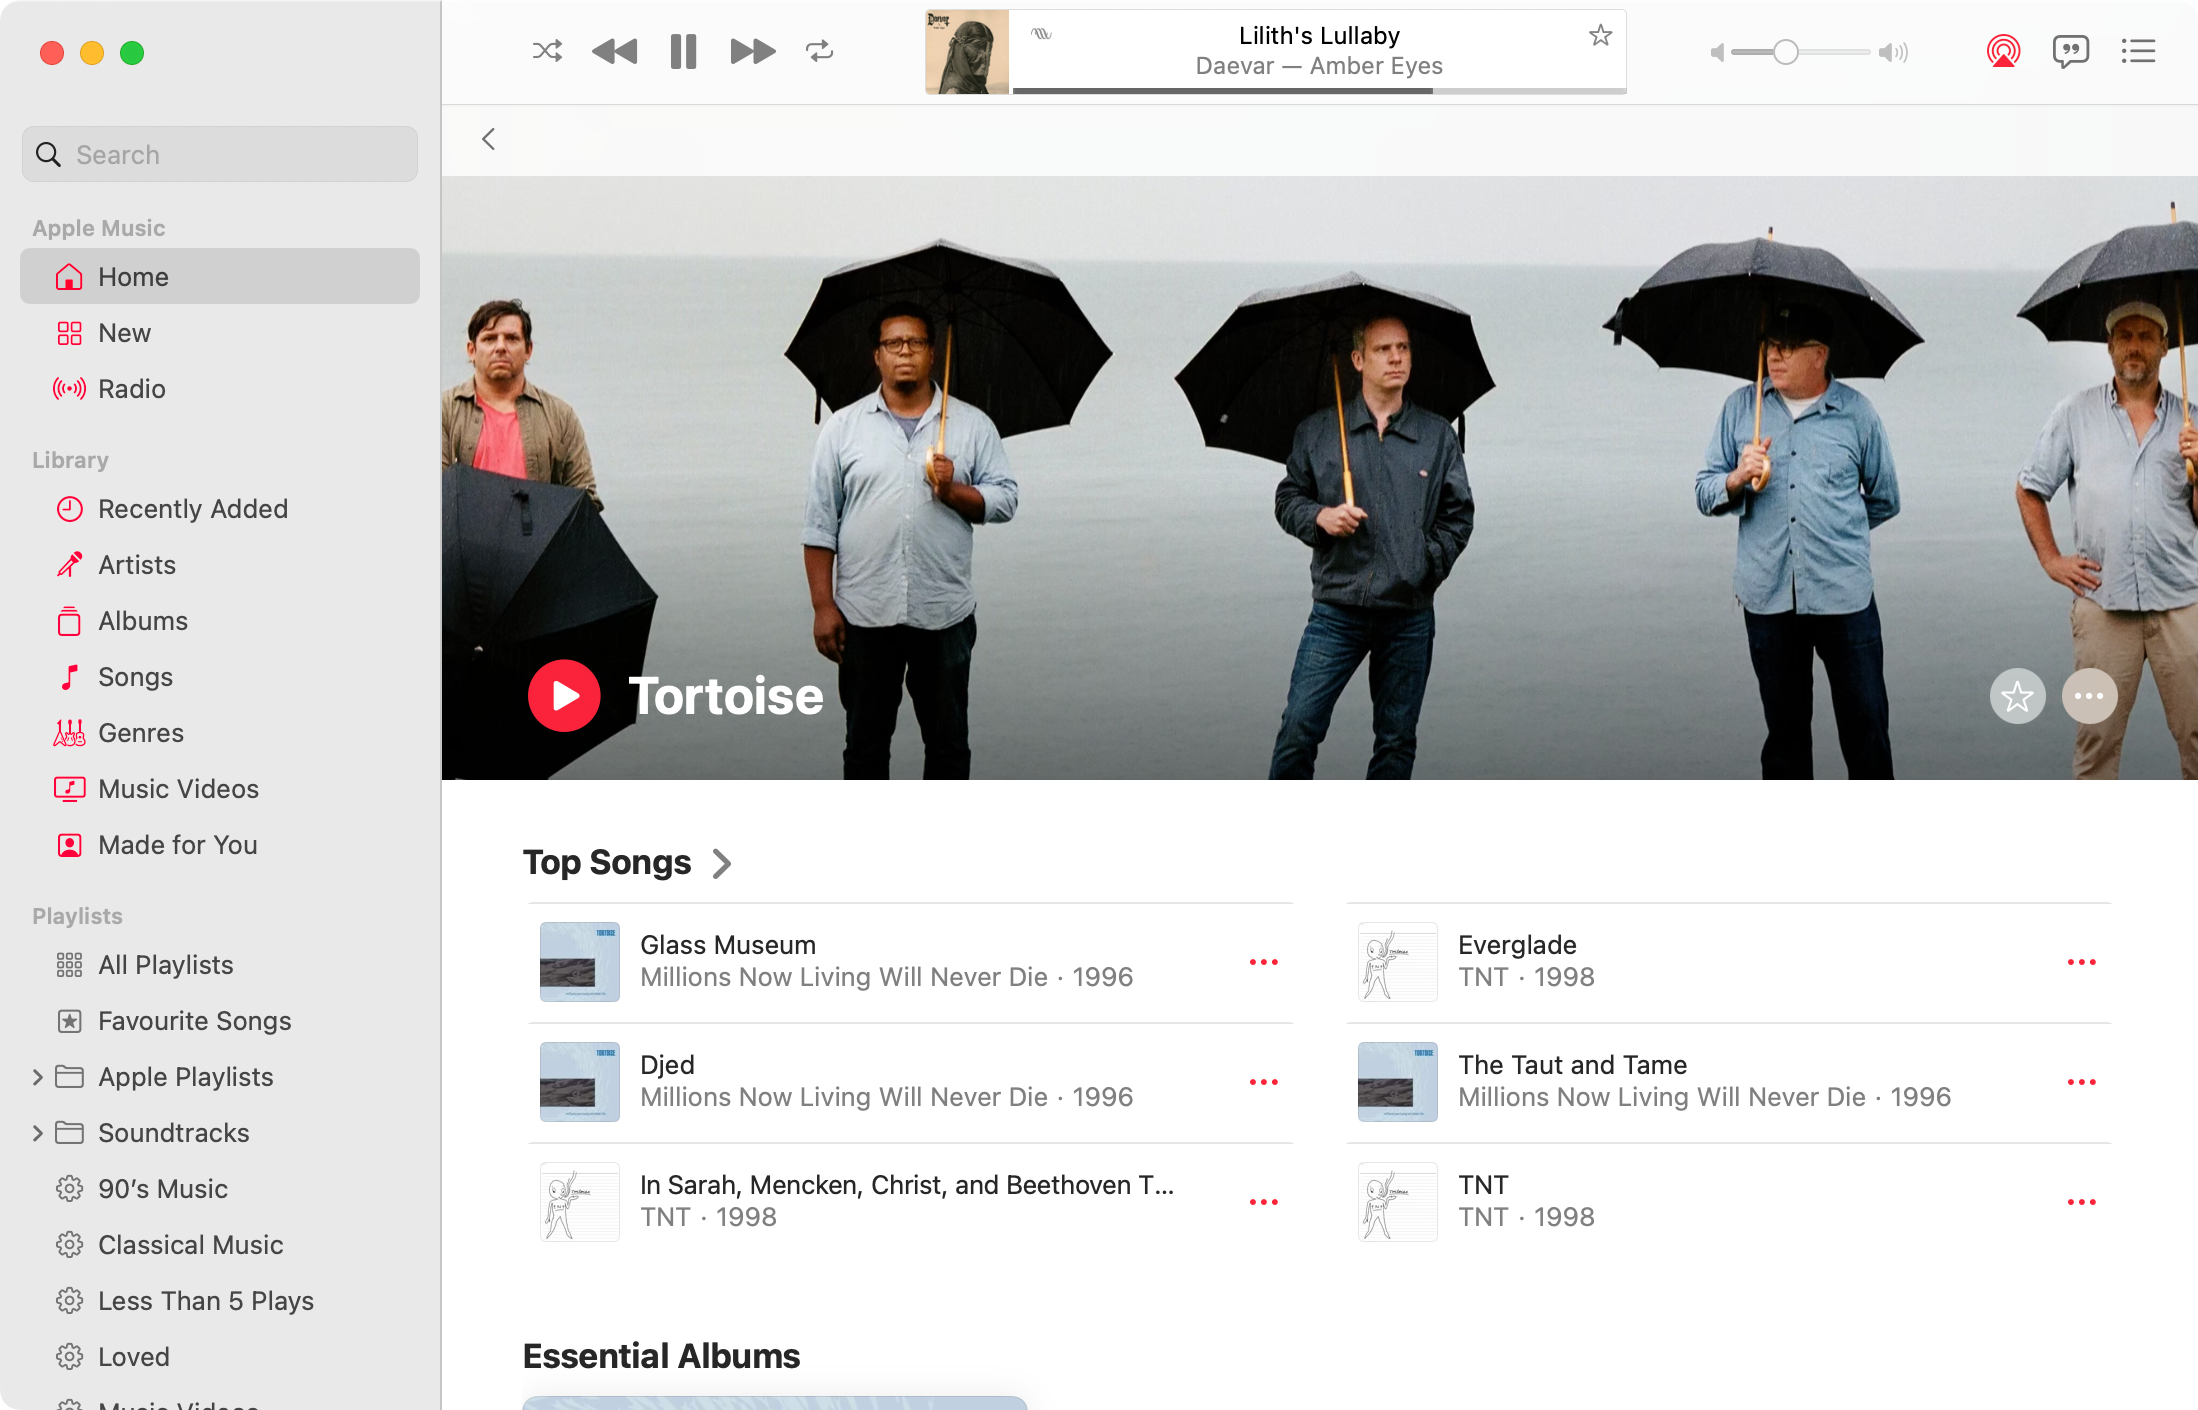Open more options for TNT song
Viewport: 2198px width, 1410px height.
2082,1202
